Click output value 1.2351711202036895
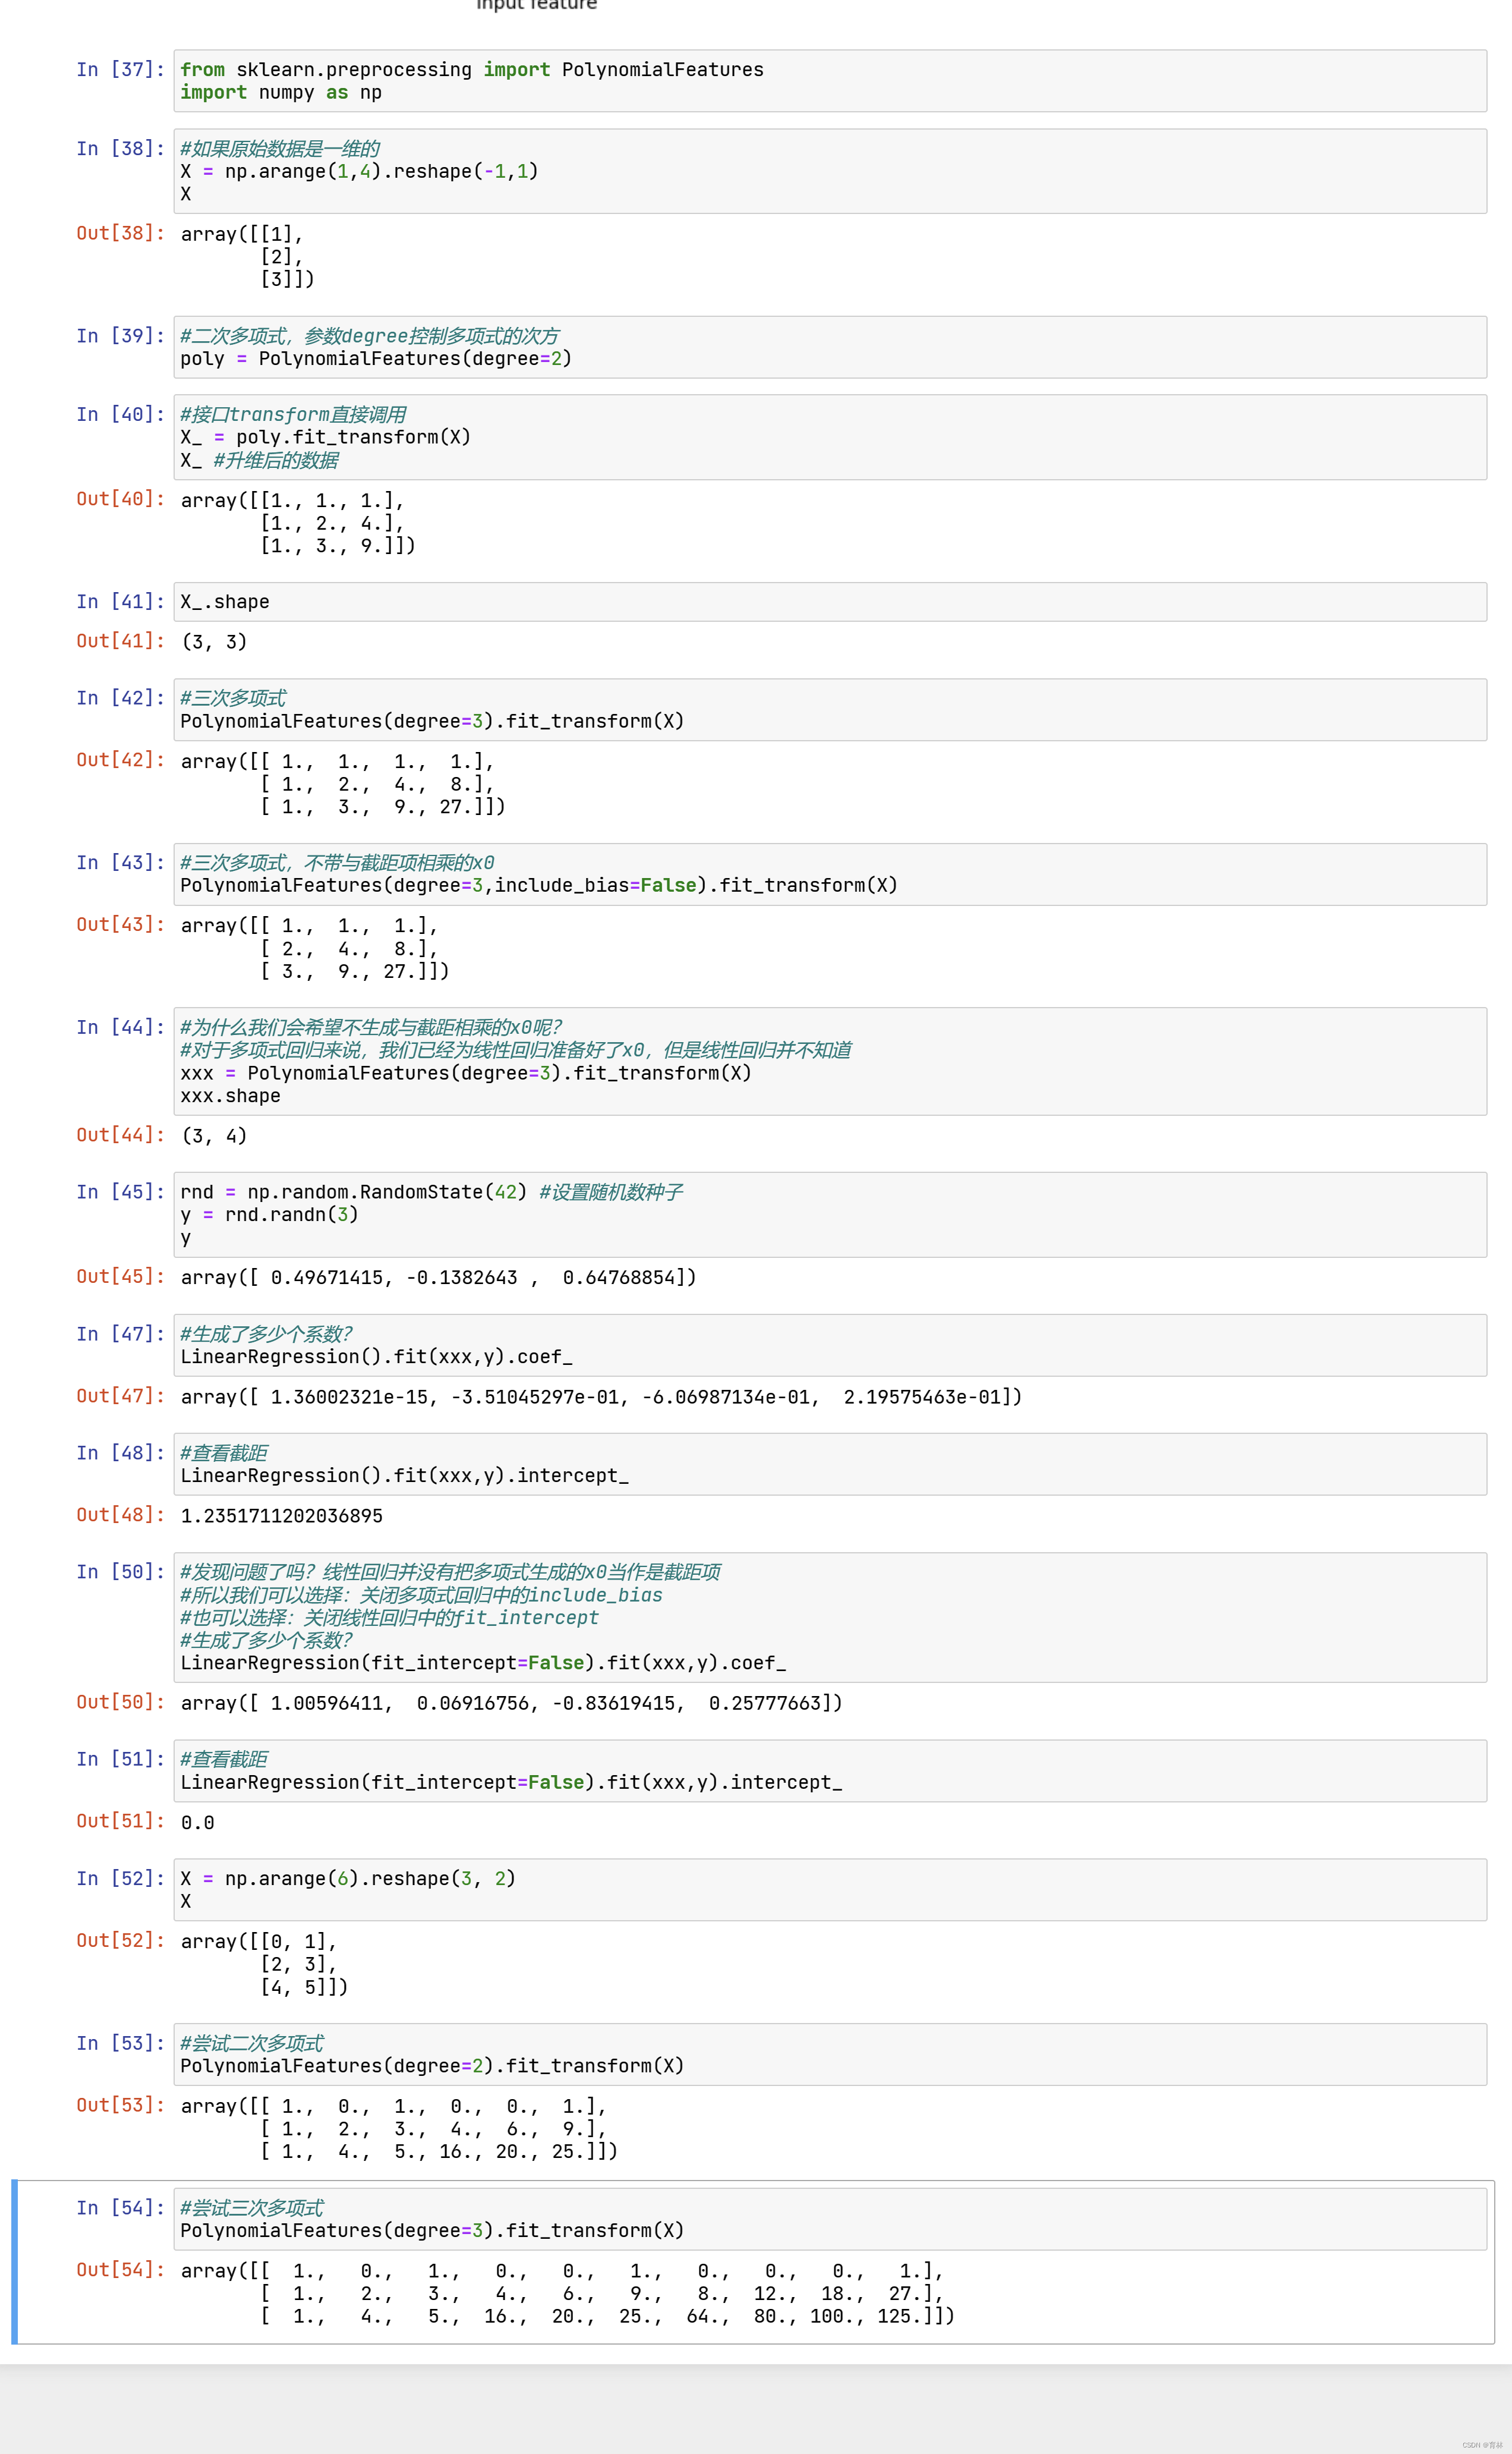 pyautogui.click(x=282, y=1516)
